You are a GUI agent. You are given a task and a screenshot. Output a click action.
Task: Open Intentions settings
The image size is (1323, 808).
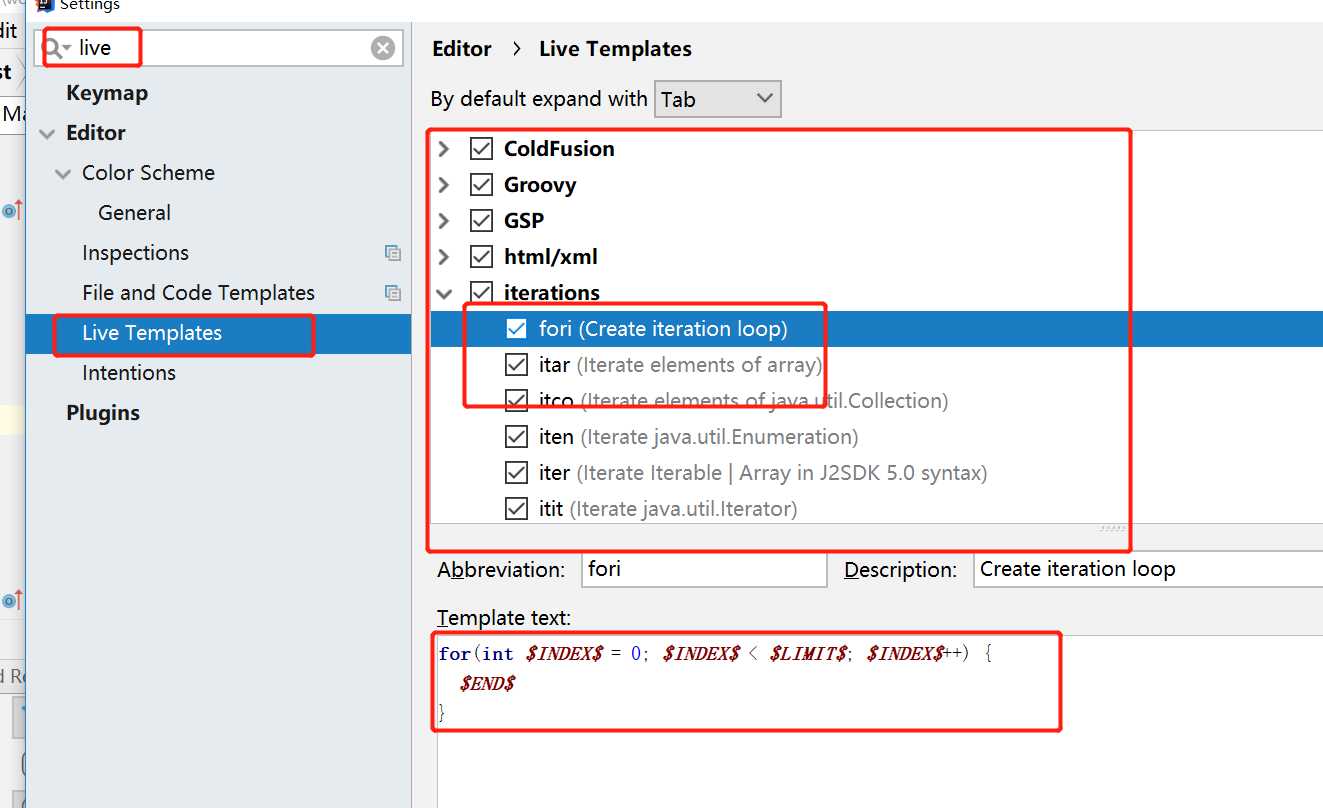[129, 373]
